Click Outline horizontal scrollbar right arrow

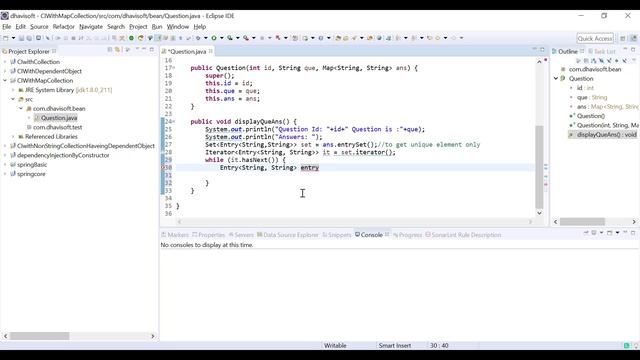634,222
